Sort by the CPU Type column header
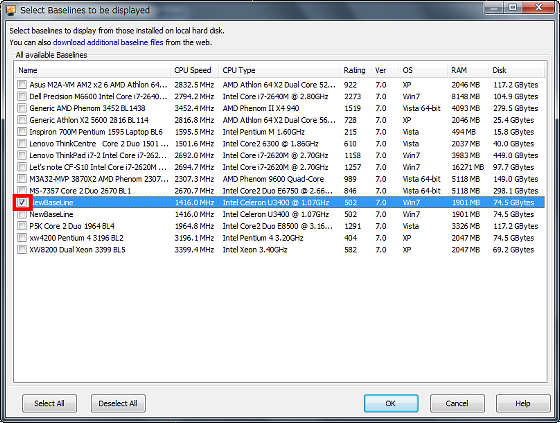Image resolution: width=560 pixels, height=423 pixels. (279, 70)
